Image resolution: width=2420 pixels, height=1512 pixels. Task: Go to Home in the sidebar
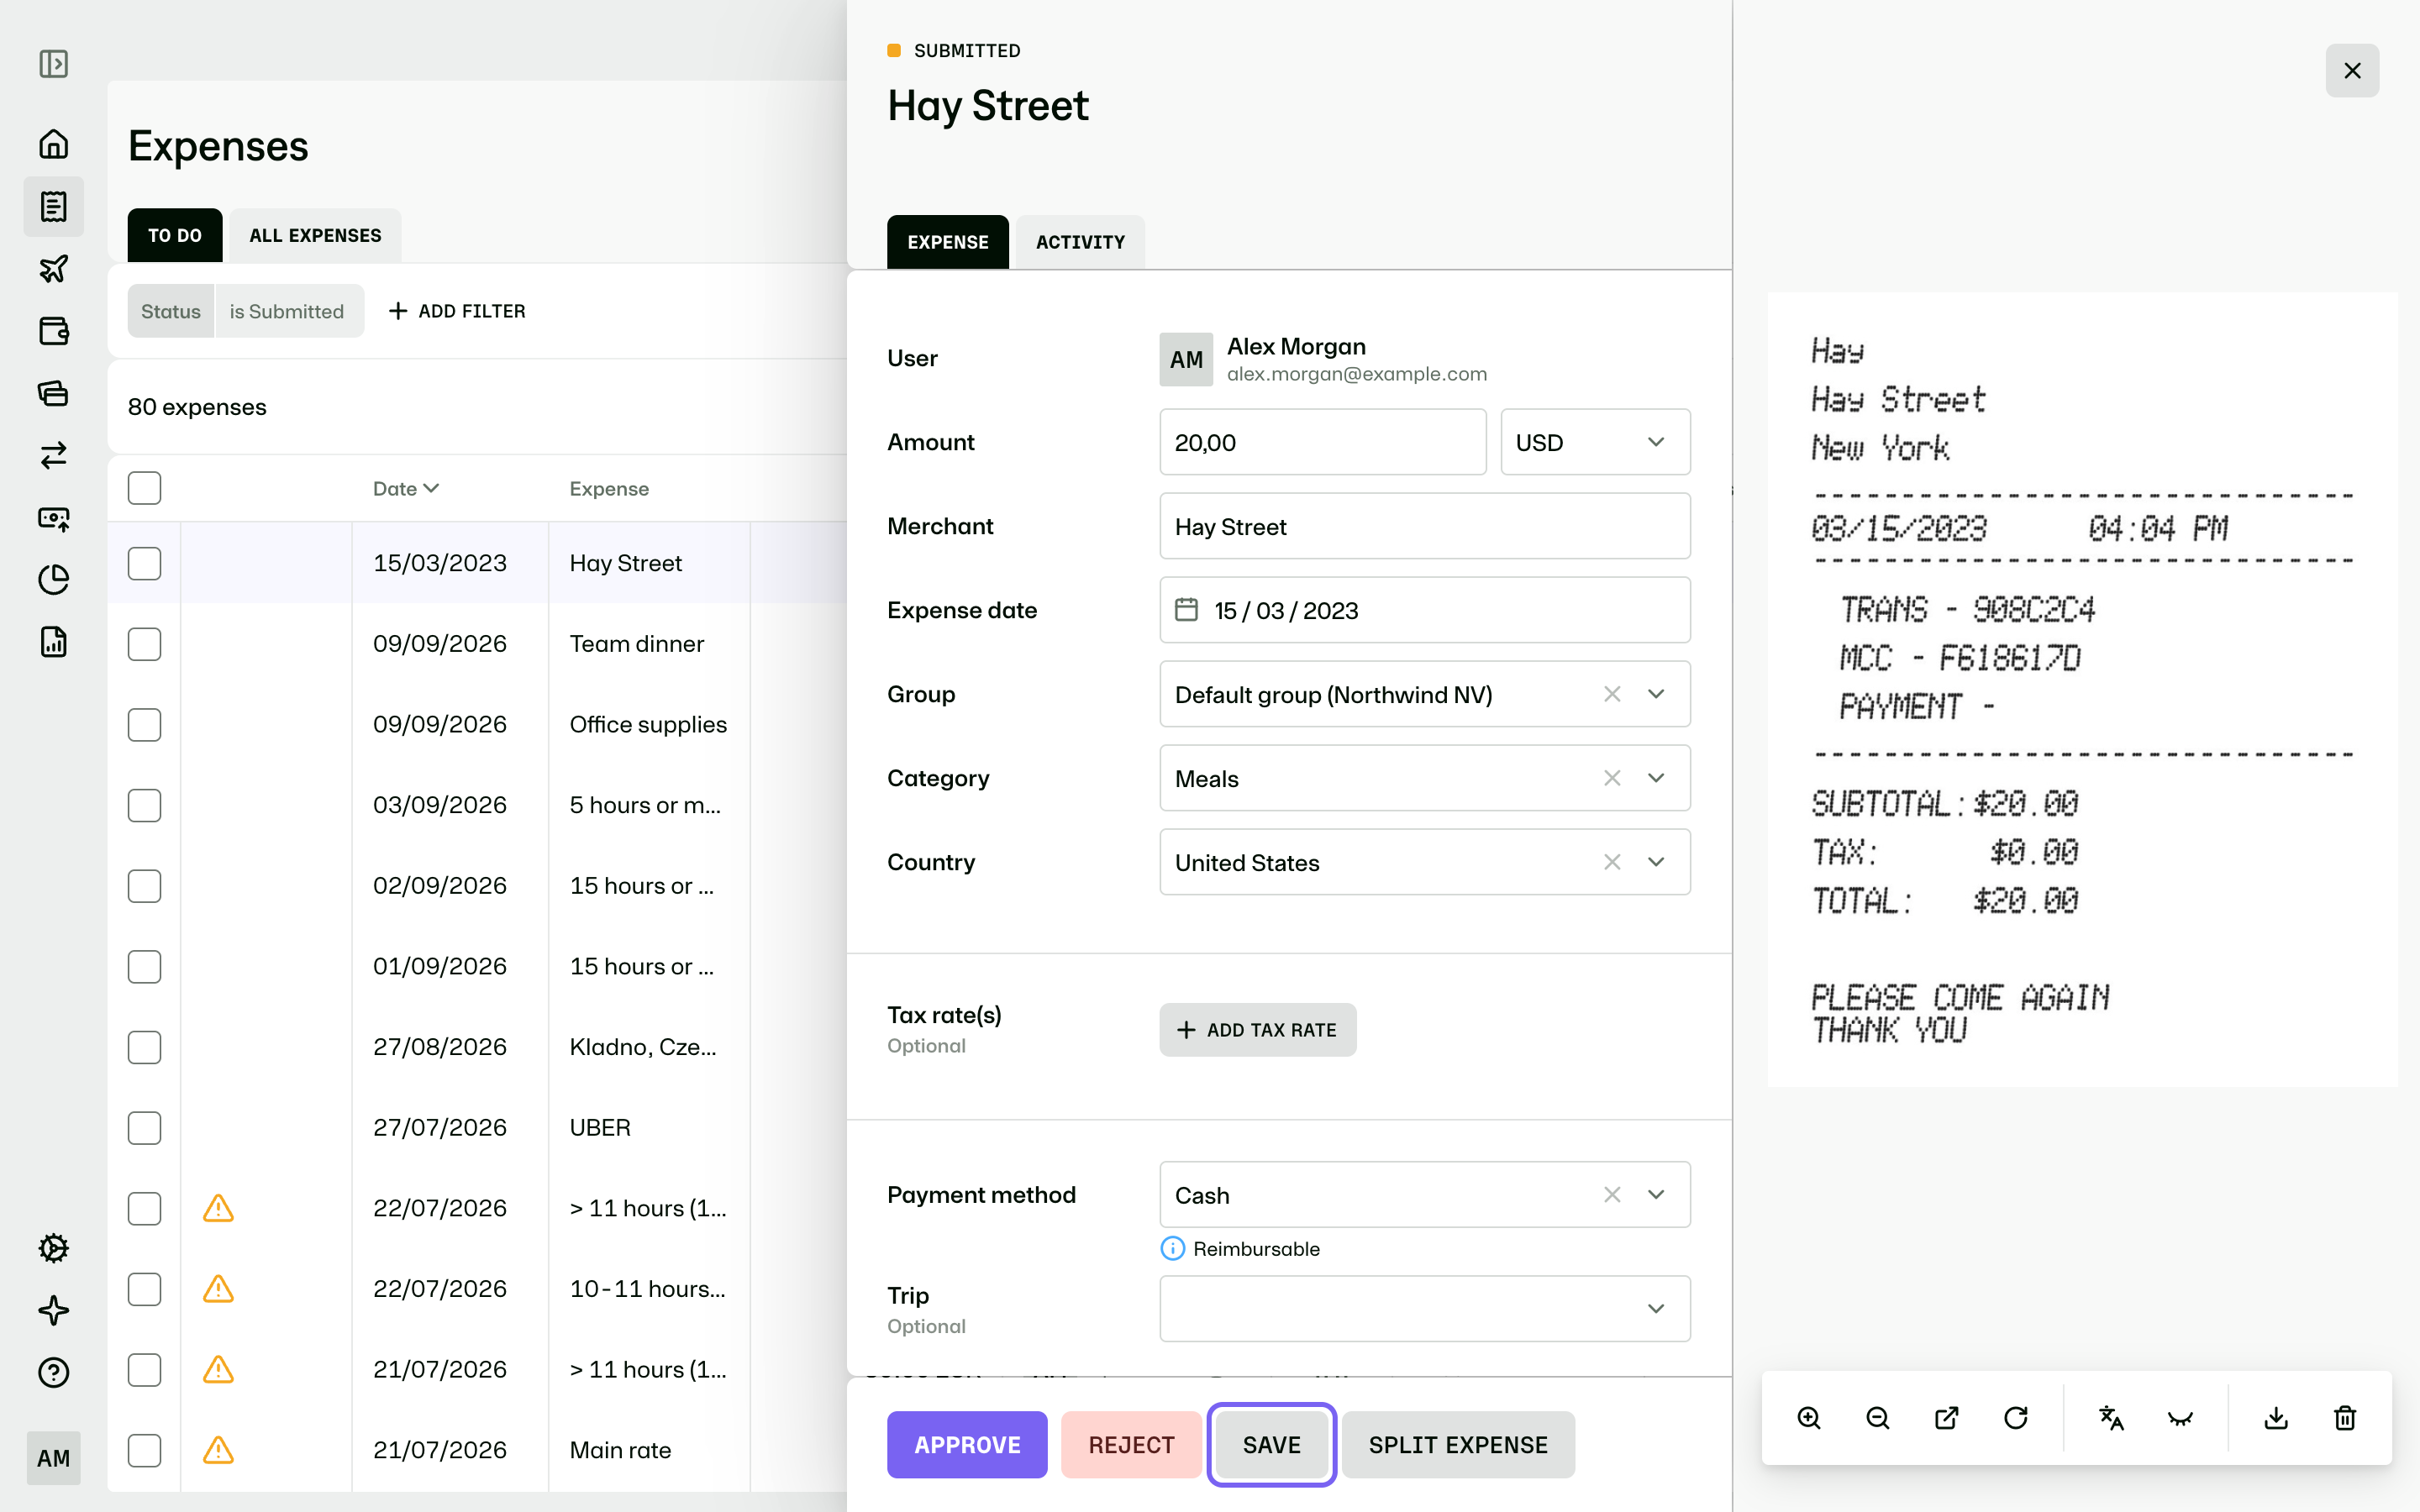[x=53, y=144]
